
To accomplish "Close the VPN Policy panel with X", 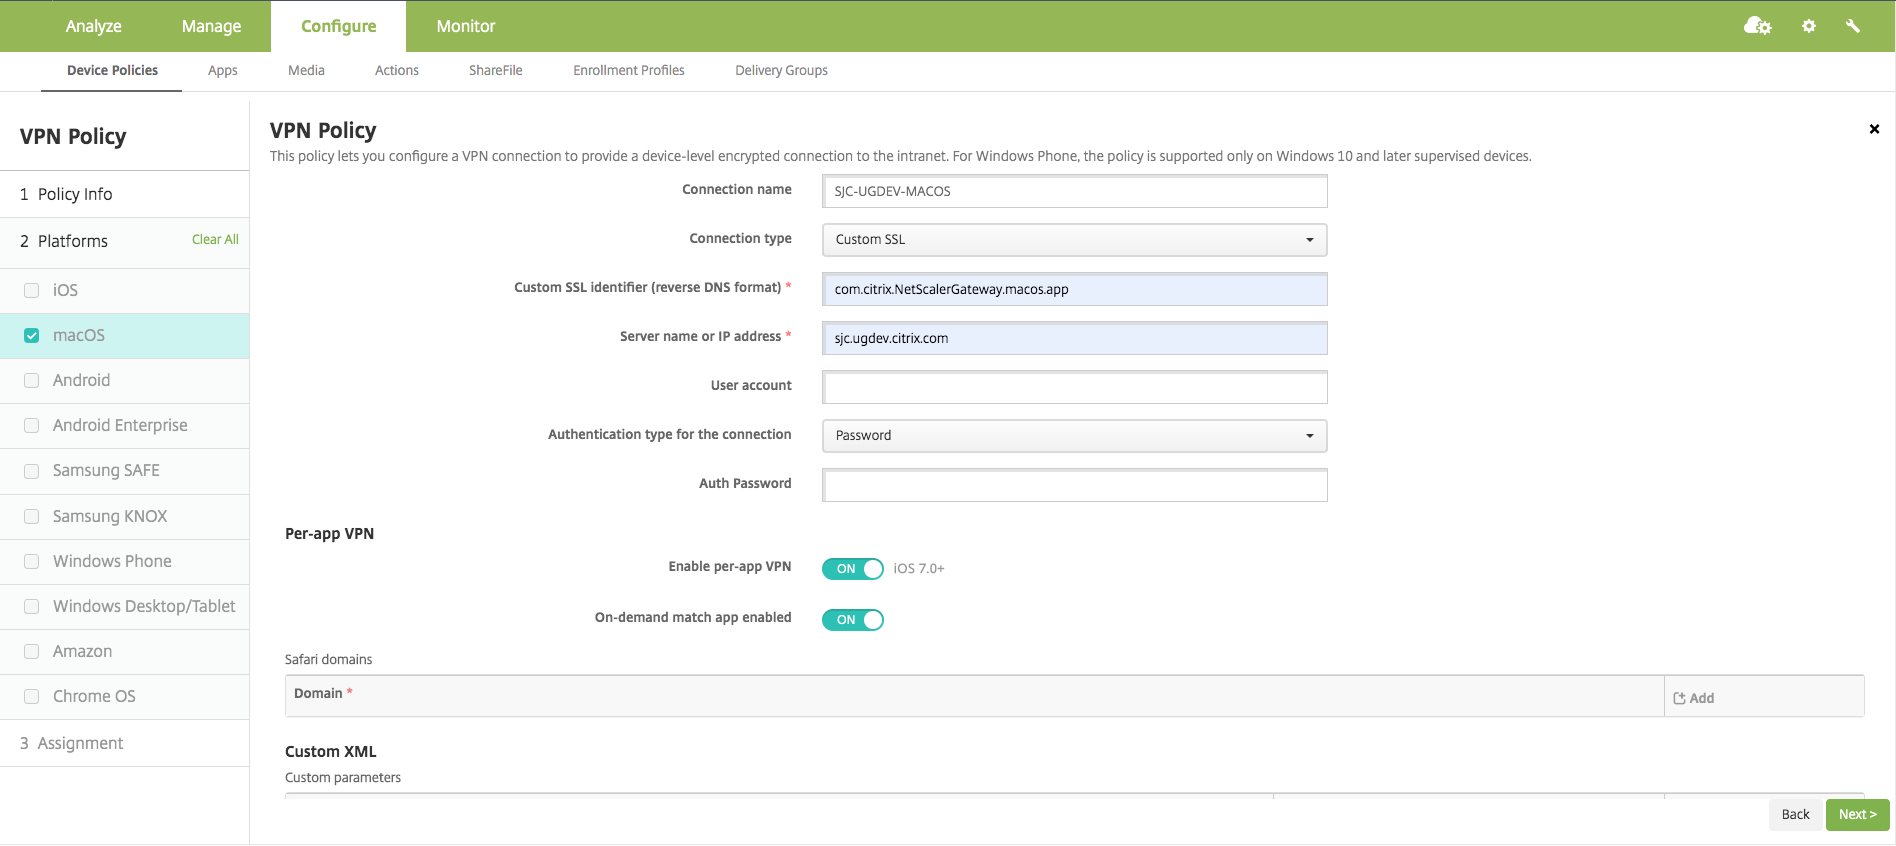I will [x=1874, y=129].
